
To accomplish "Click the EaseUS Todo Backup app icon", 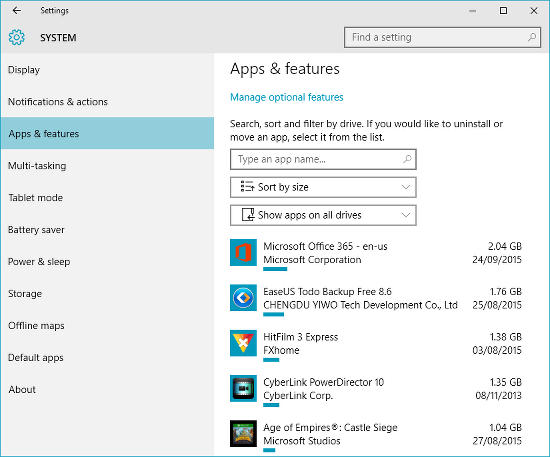I will click(243, 298).
